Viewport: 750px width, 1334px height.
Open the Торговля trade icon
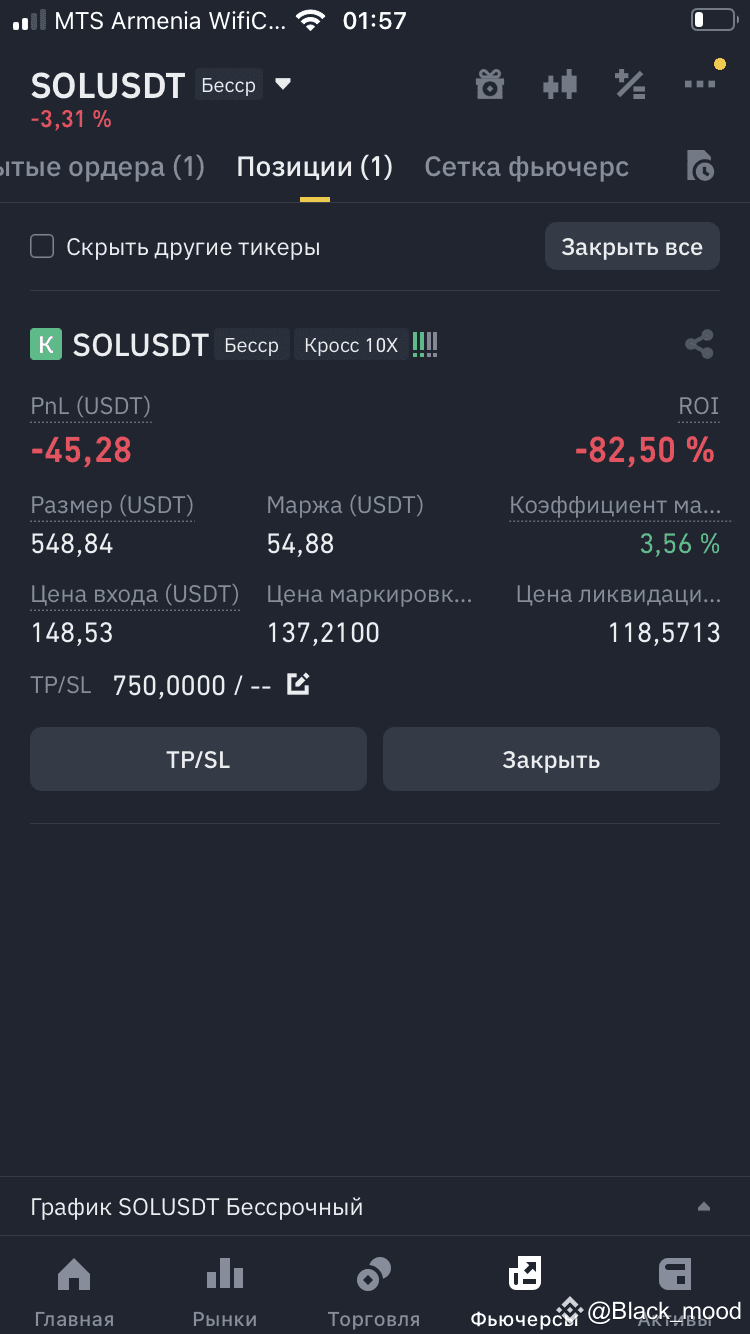tap(374, 1292)
